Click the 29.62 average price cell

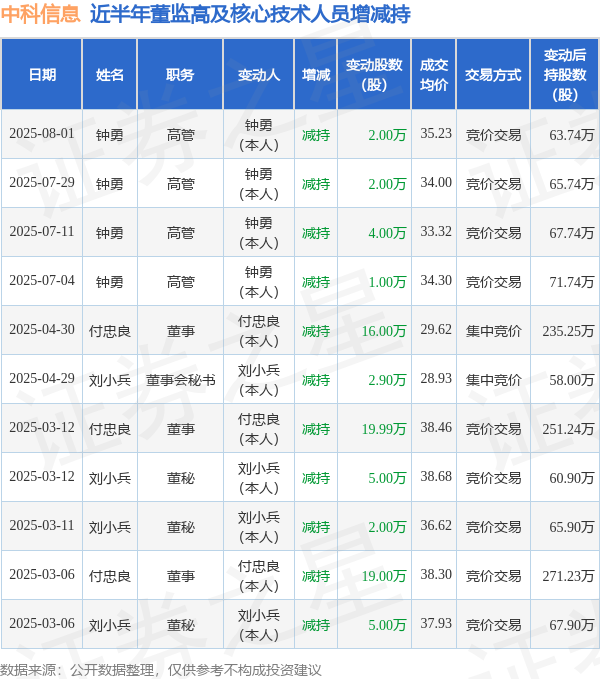click(x=436, y=329)
